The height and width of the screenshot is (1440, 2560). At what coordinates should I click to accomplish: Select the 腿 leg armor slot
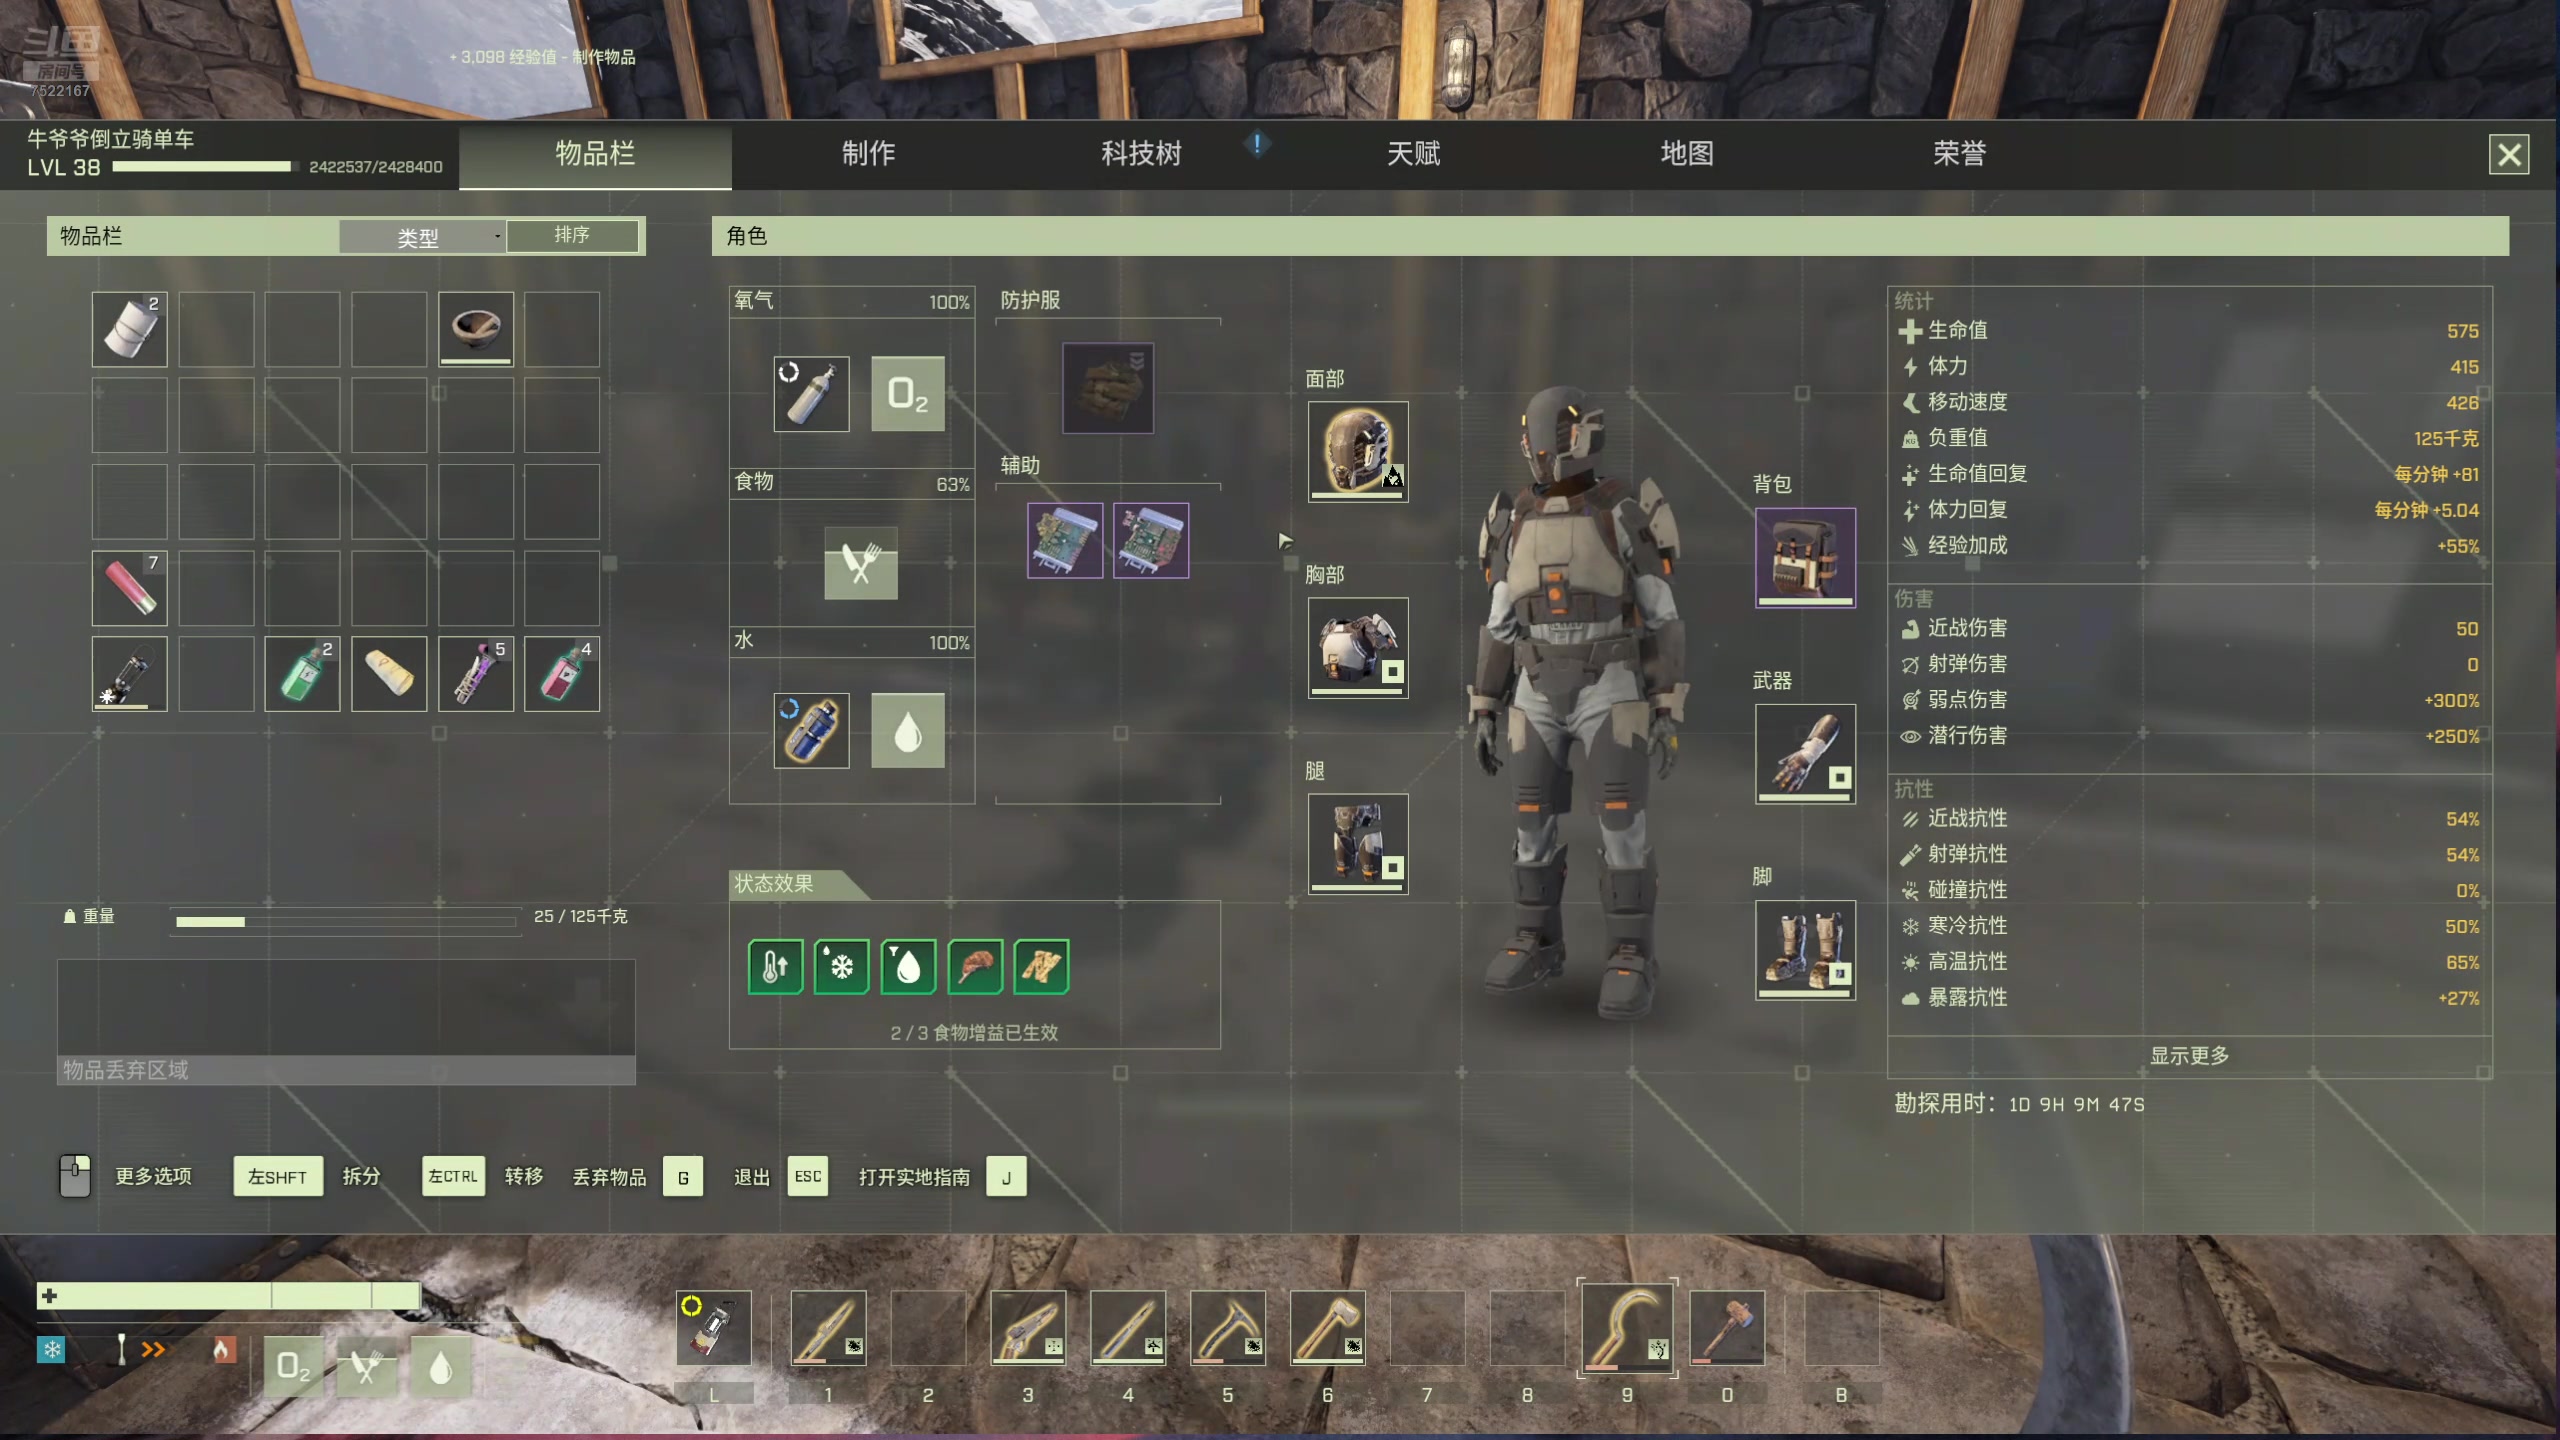(1358, 844)
